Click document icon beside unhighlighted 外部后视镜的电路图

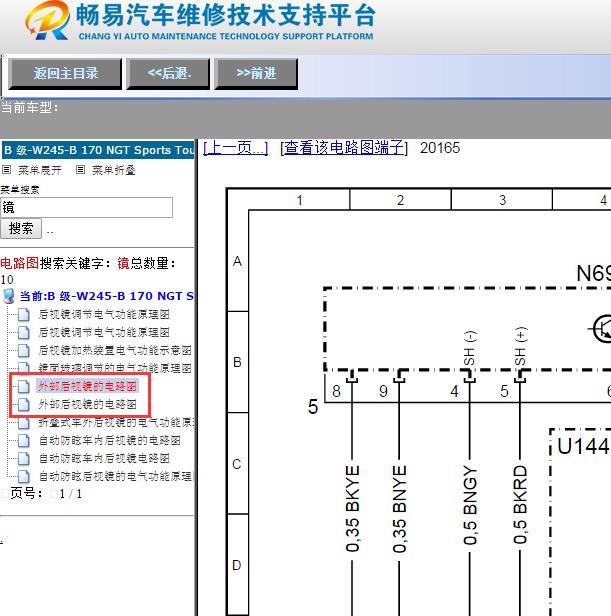pos(24,404)
